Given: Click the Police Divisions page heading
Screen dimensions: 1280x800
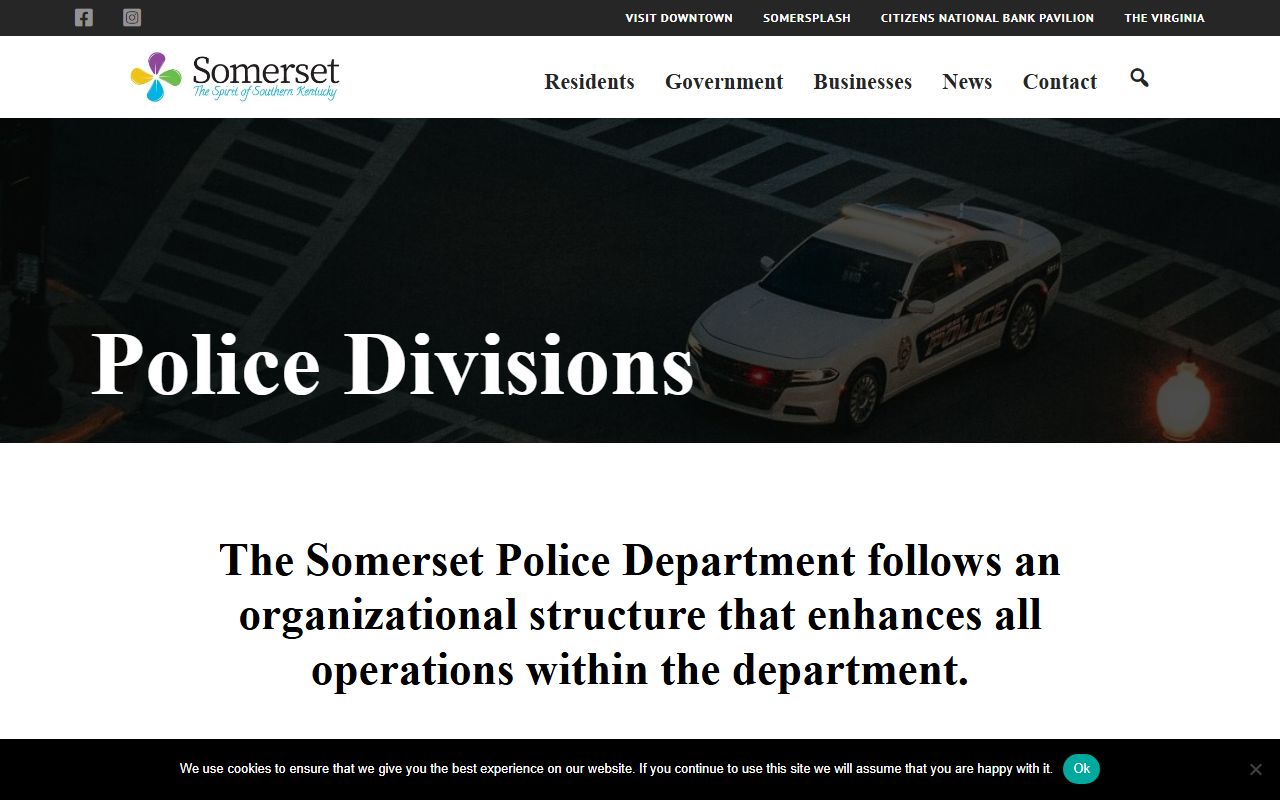Looking at the screenshot, I should [392, 363].
